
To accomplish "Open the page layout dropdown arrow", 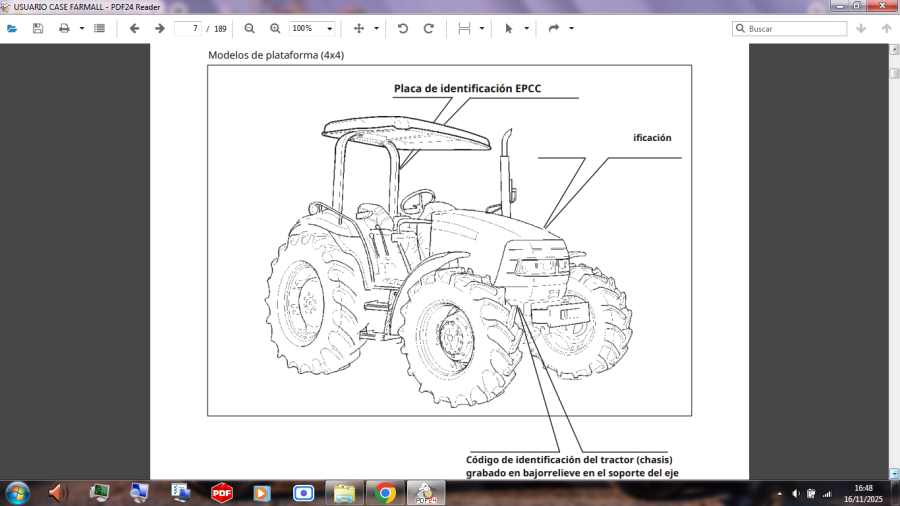I will (x=482, y=29).
